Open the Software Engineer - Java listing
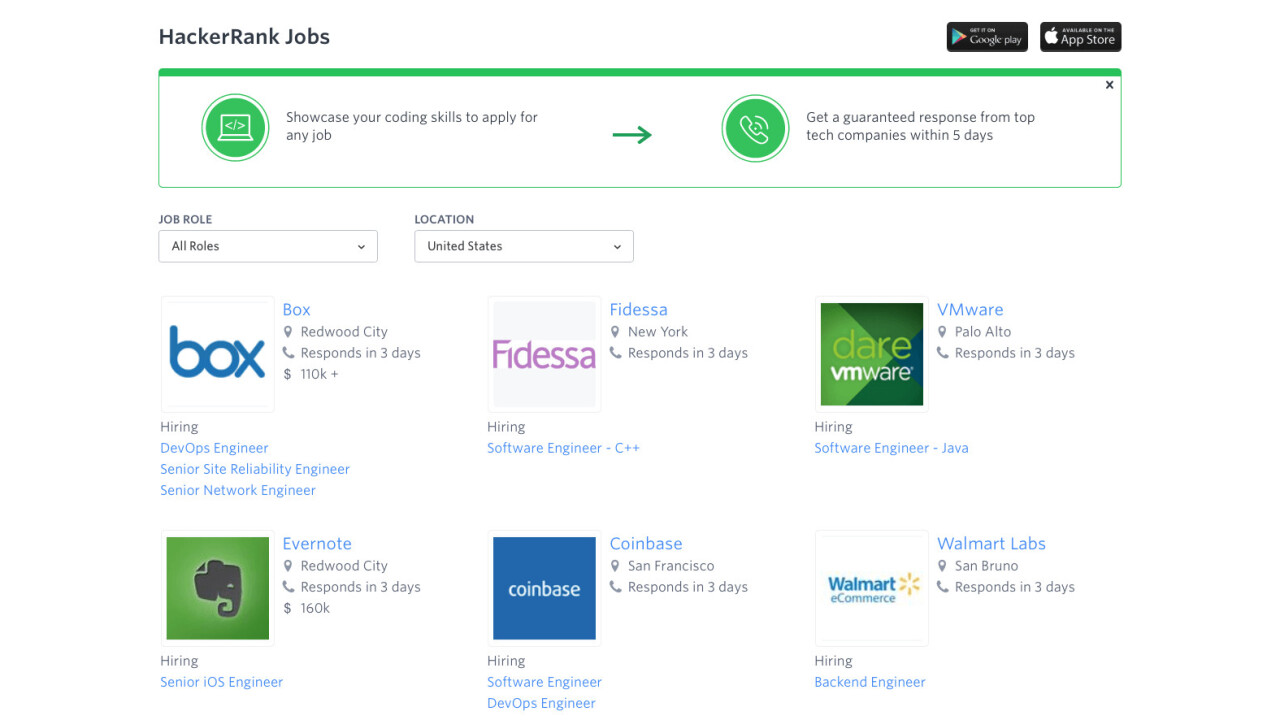 [x=891, y=448]
